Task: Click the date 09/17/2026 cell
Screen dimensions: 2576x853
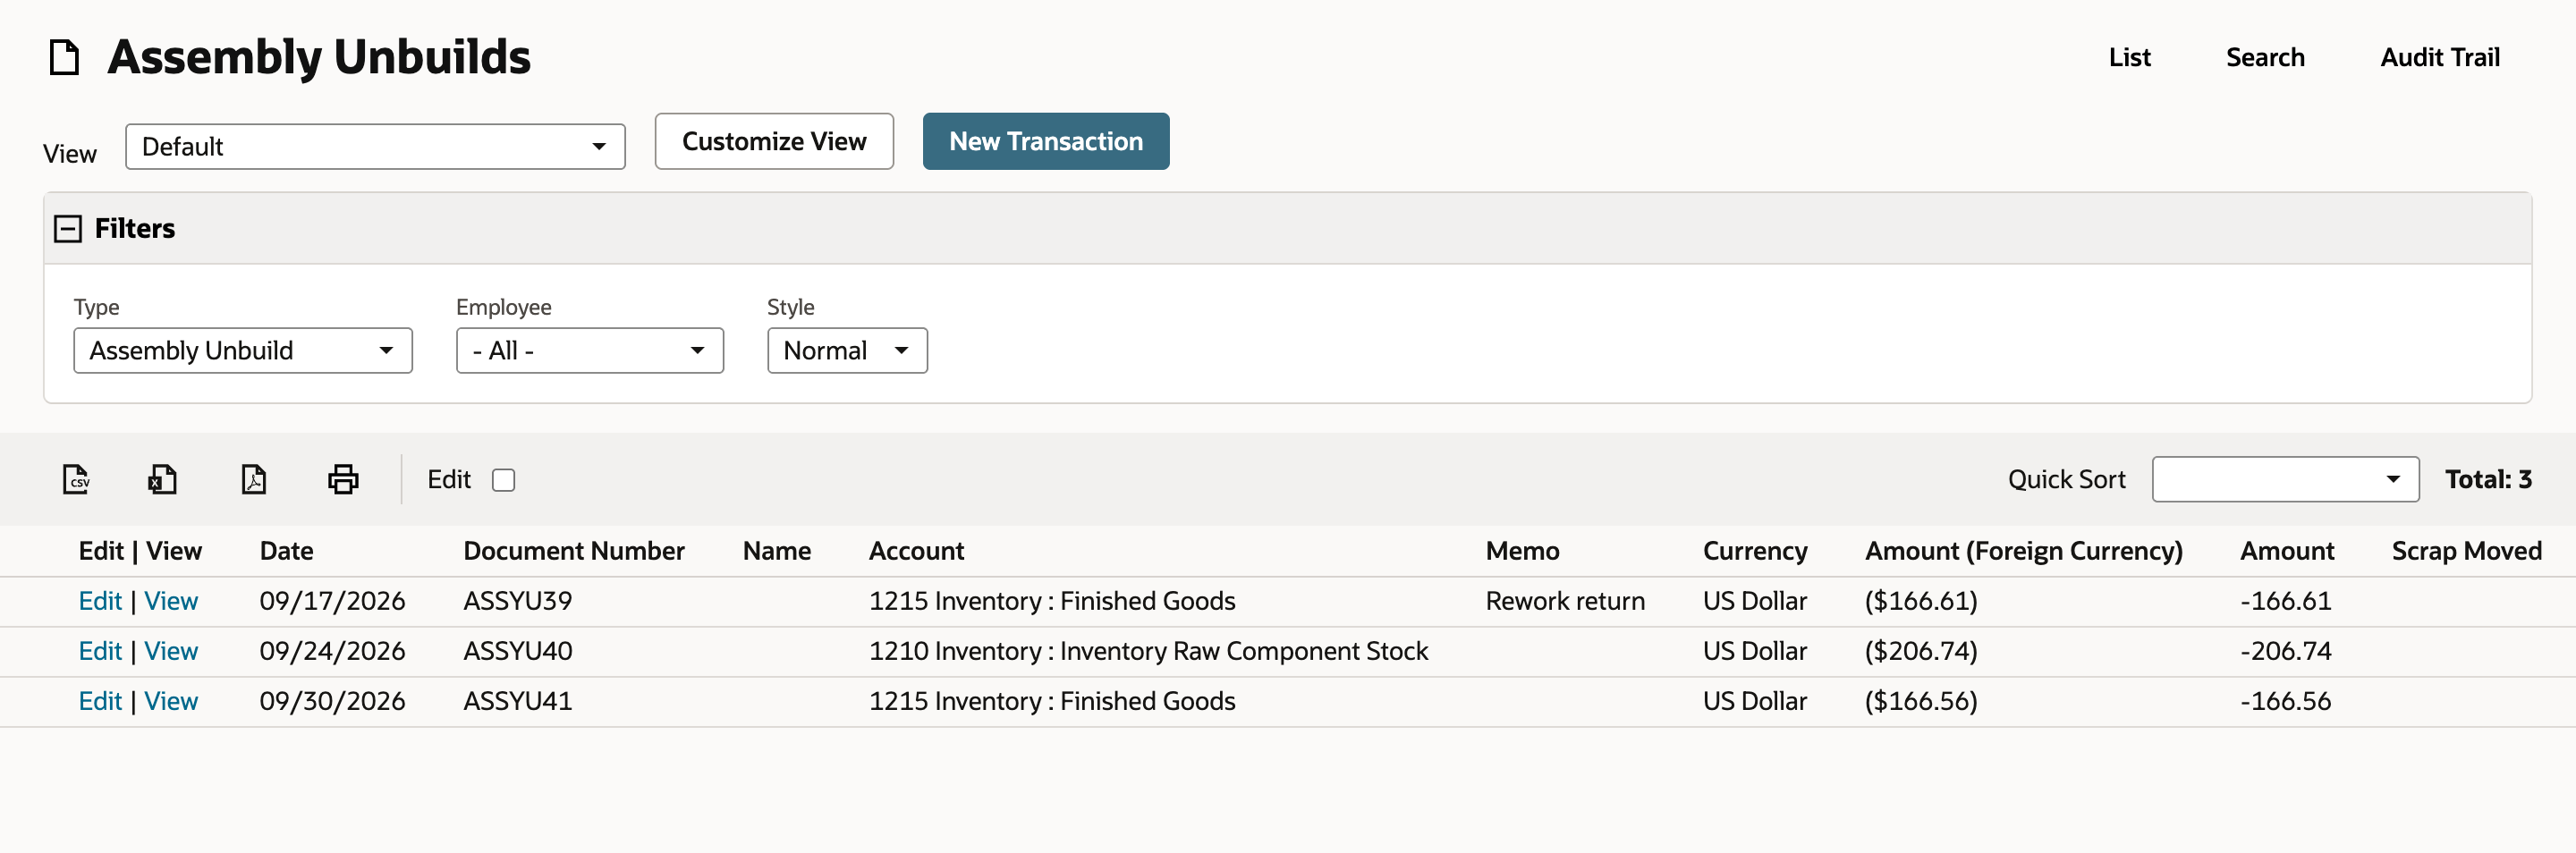Action: [x=332, y=601]
